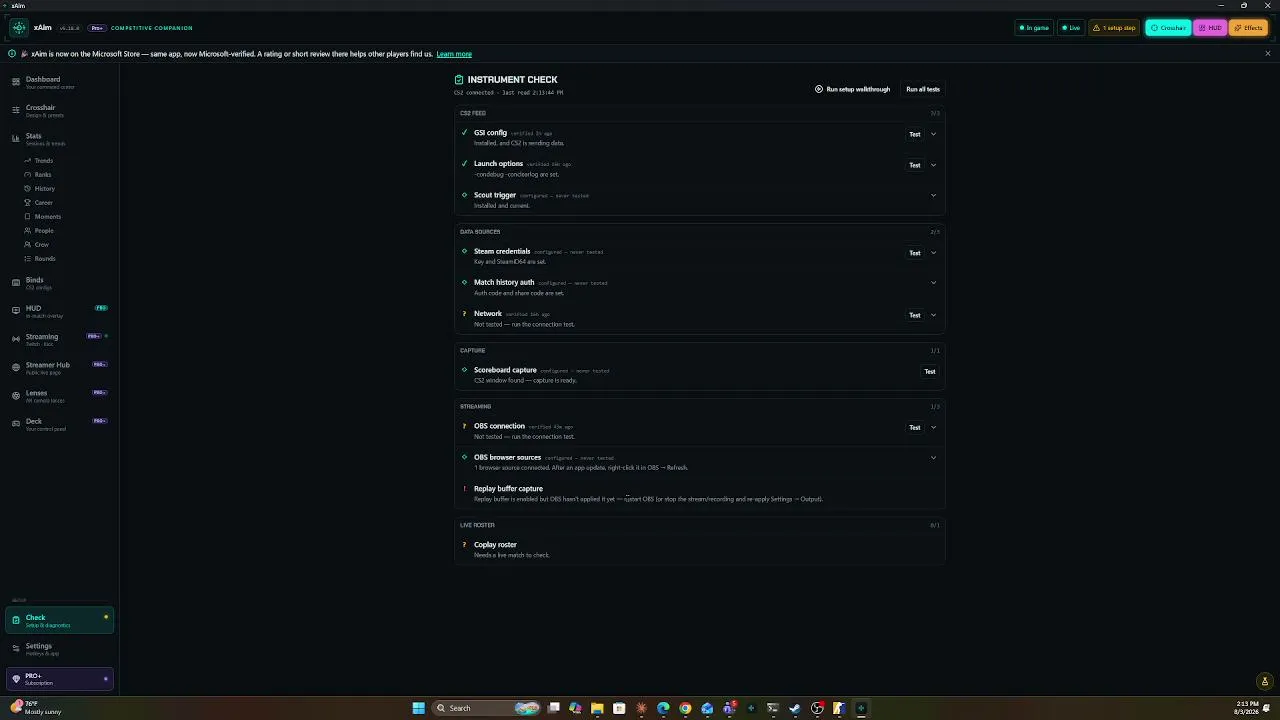Open Microsoft Edge from the taskbar

(x=663, y=708)
